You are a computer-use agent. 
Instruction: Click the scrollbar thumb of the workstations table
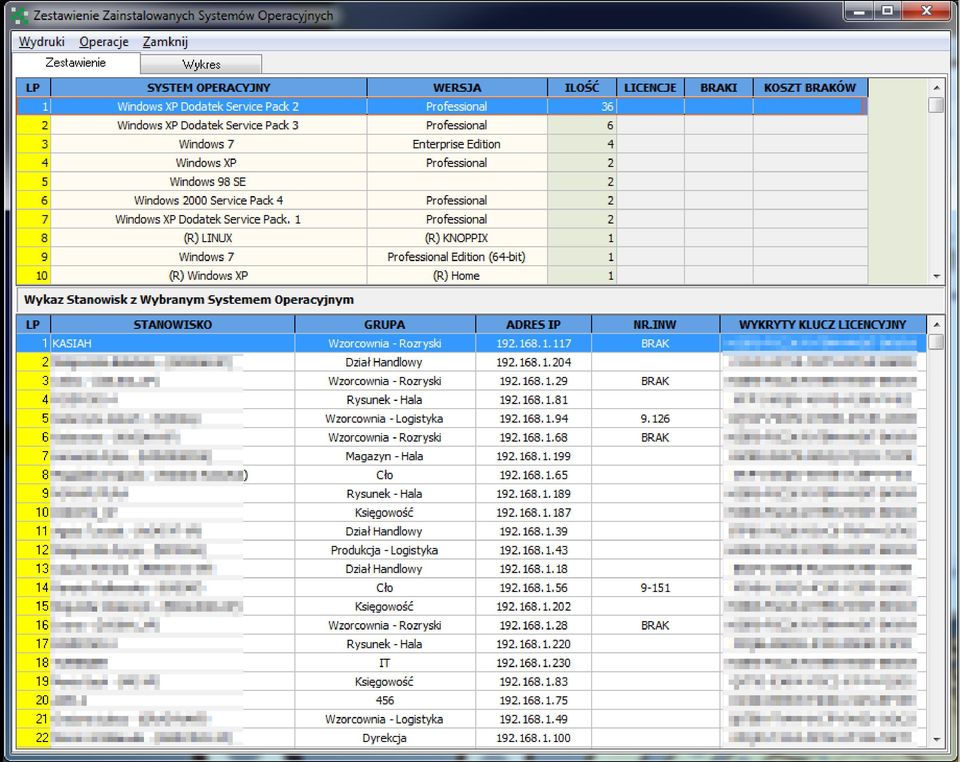pyautogui.click(x=936, y=342)
